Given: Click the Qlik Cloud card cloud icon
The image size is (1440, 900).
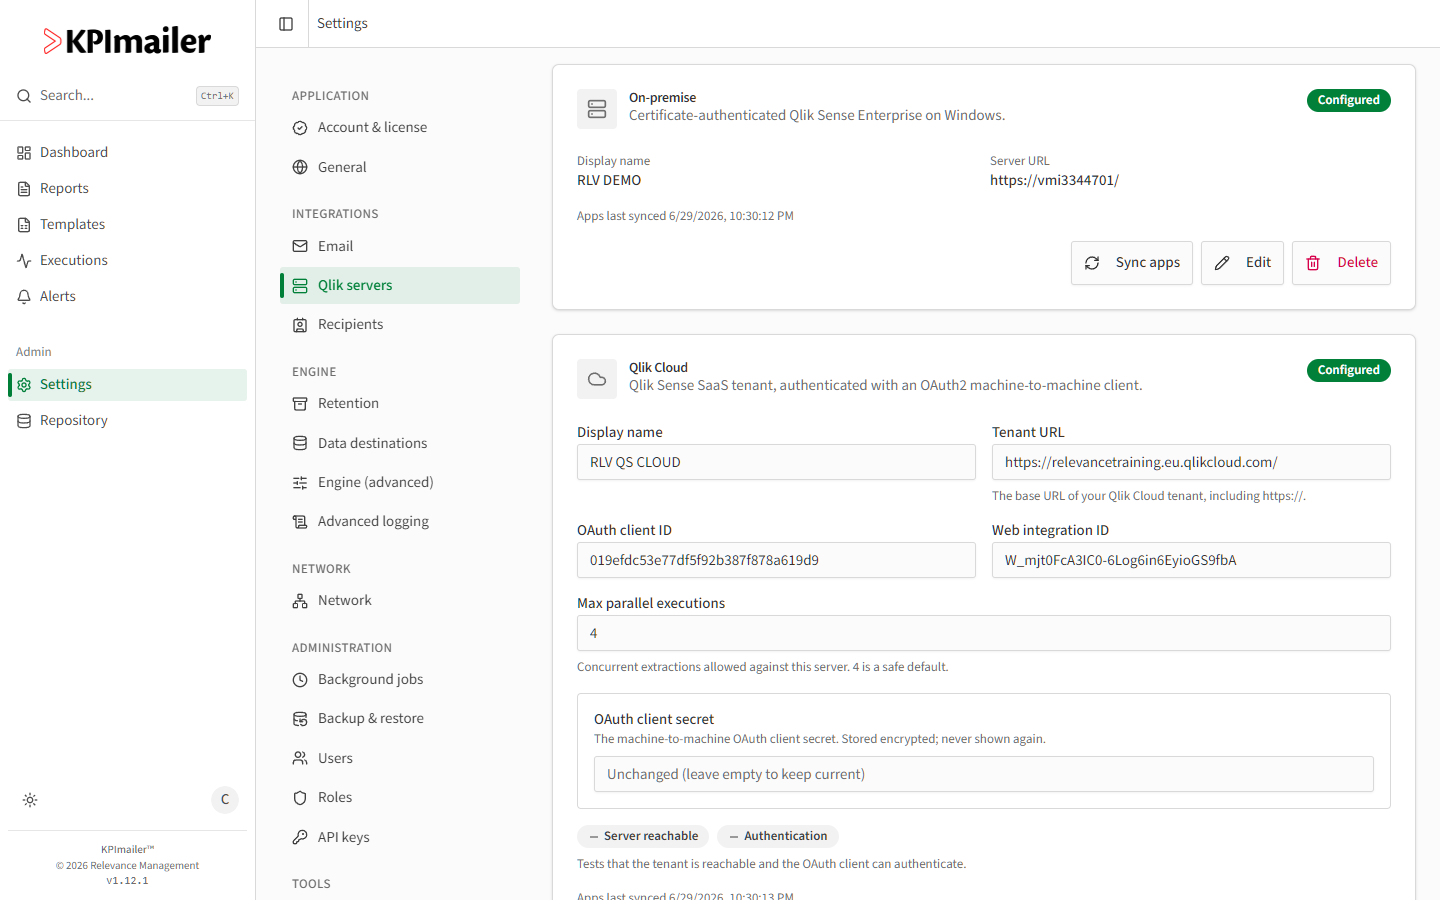Looking at the screenshot, I should 597,379.
